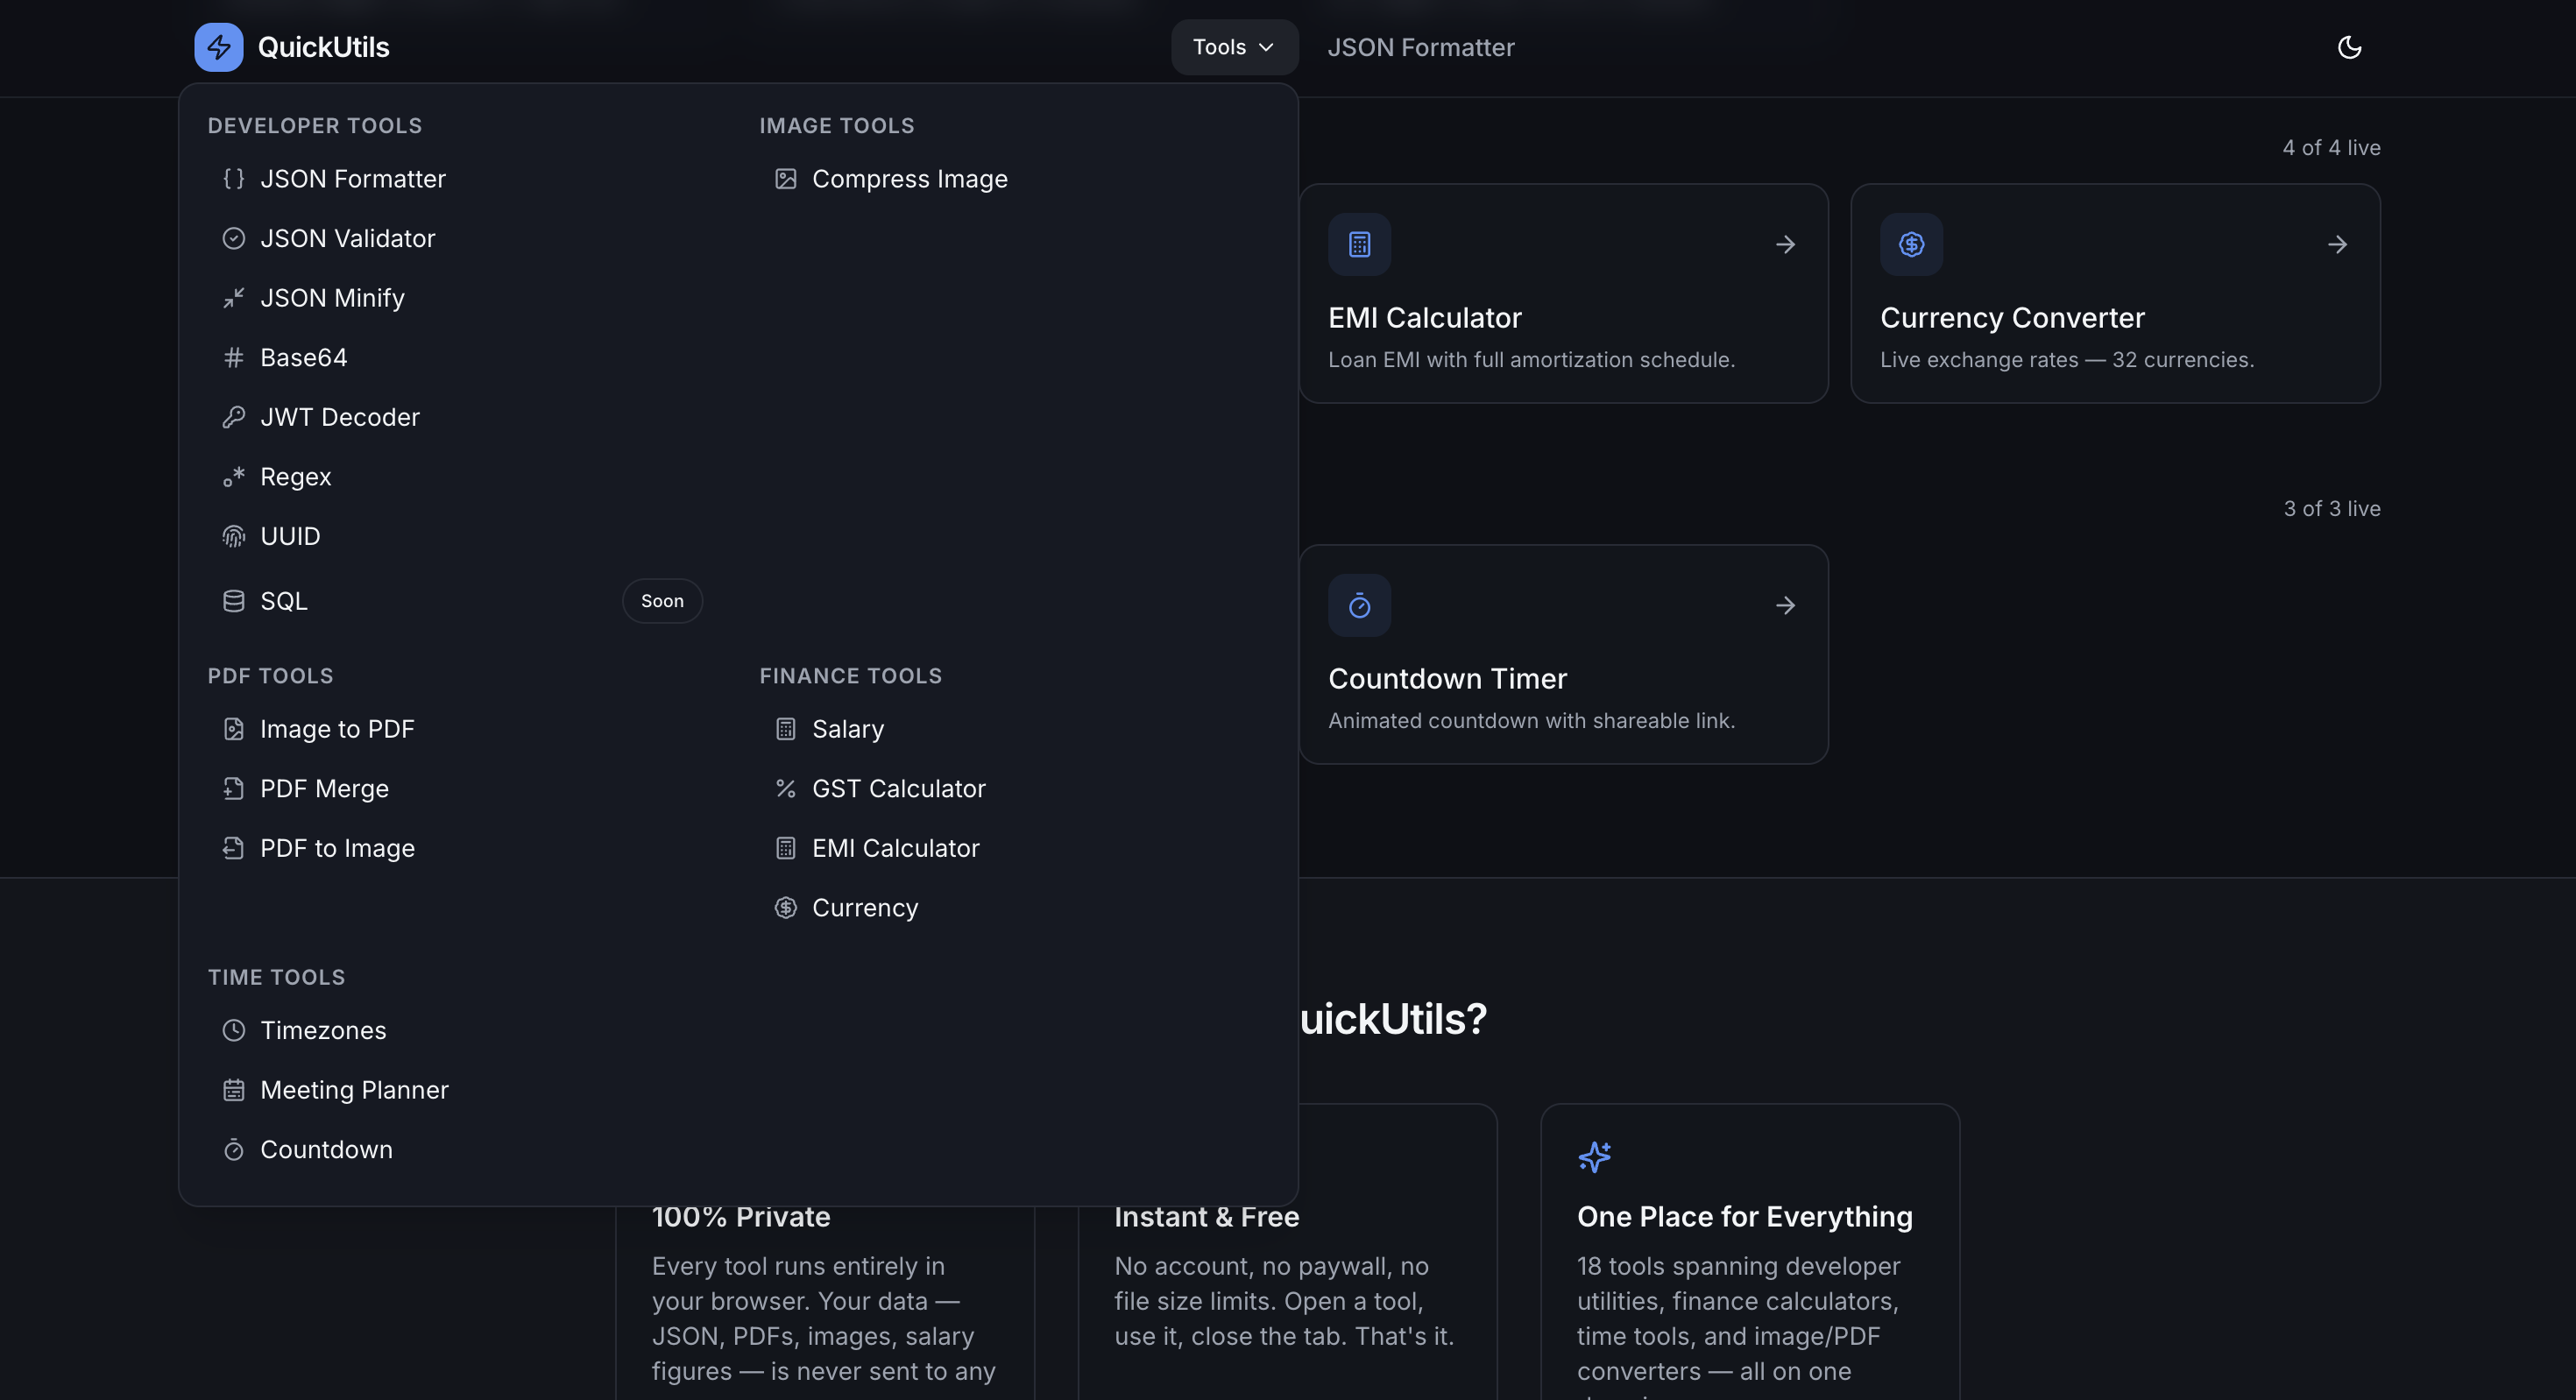
Task: Click the file icon beside PDF to Image
Action: (x=233, y=848)
